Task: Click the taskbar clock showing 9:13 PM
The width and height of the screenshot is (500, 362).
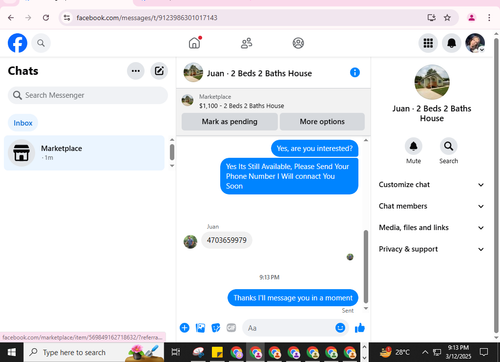Action: (458, 352)
